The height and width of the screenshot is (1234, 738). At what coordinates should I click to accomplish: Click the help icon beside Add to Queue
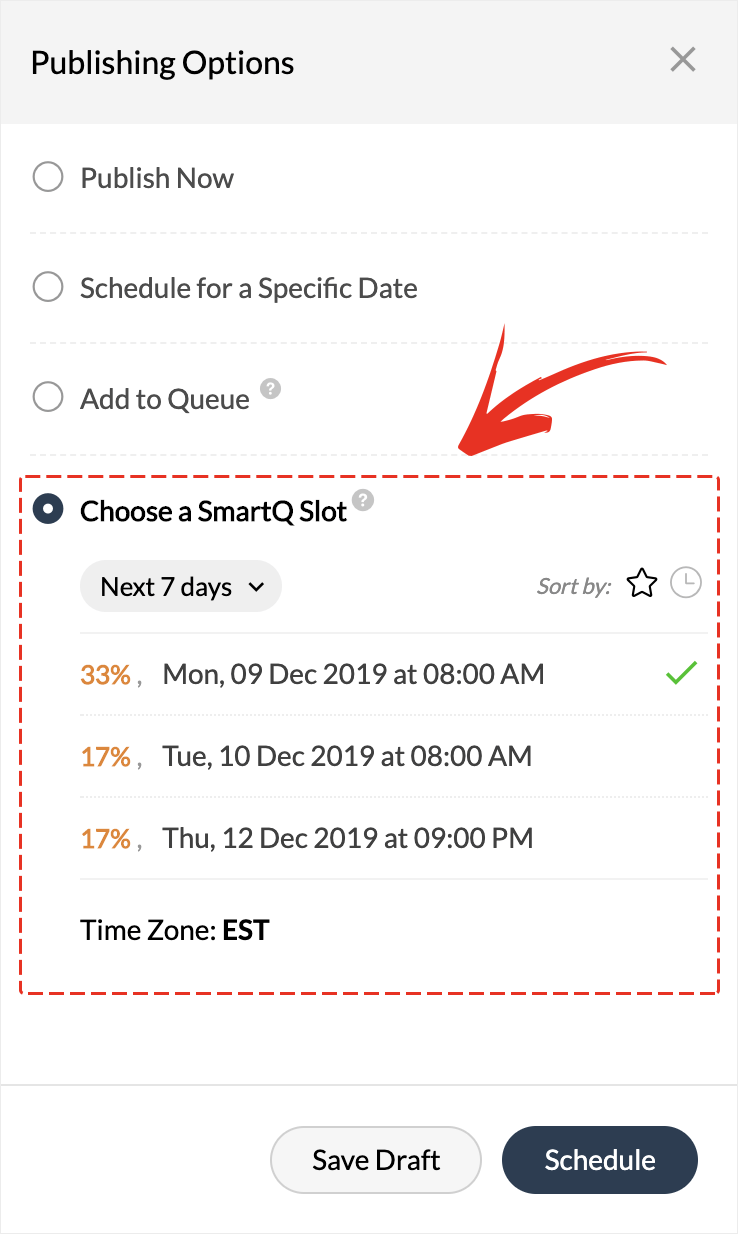[x=270, y=388]
